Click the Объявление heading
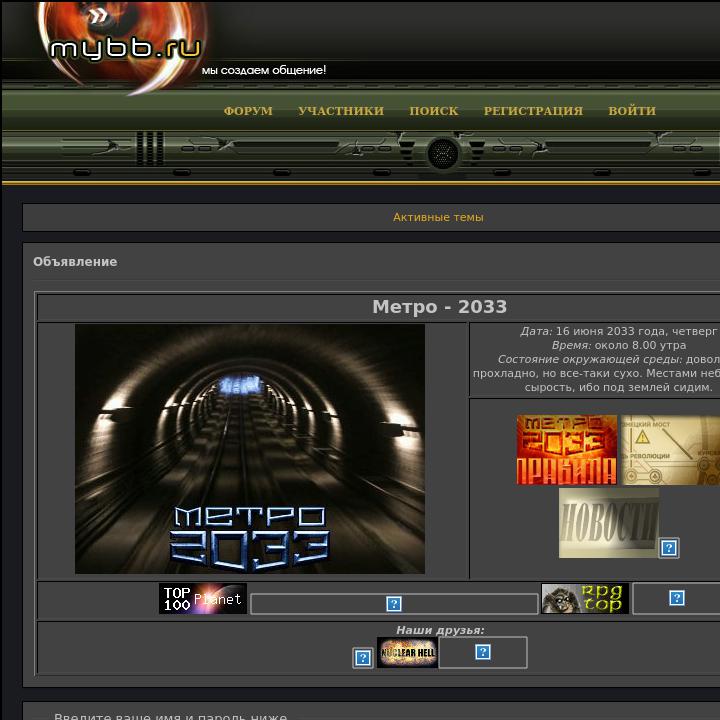Image resolution: width=720 pixels, height=720 pixels. tap(75, 262)
